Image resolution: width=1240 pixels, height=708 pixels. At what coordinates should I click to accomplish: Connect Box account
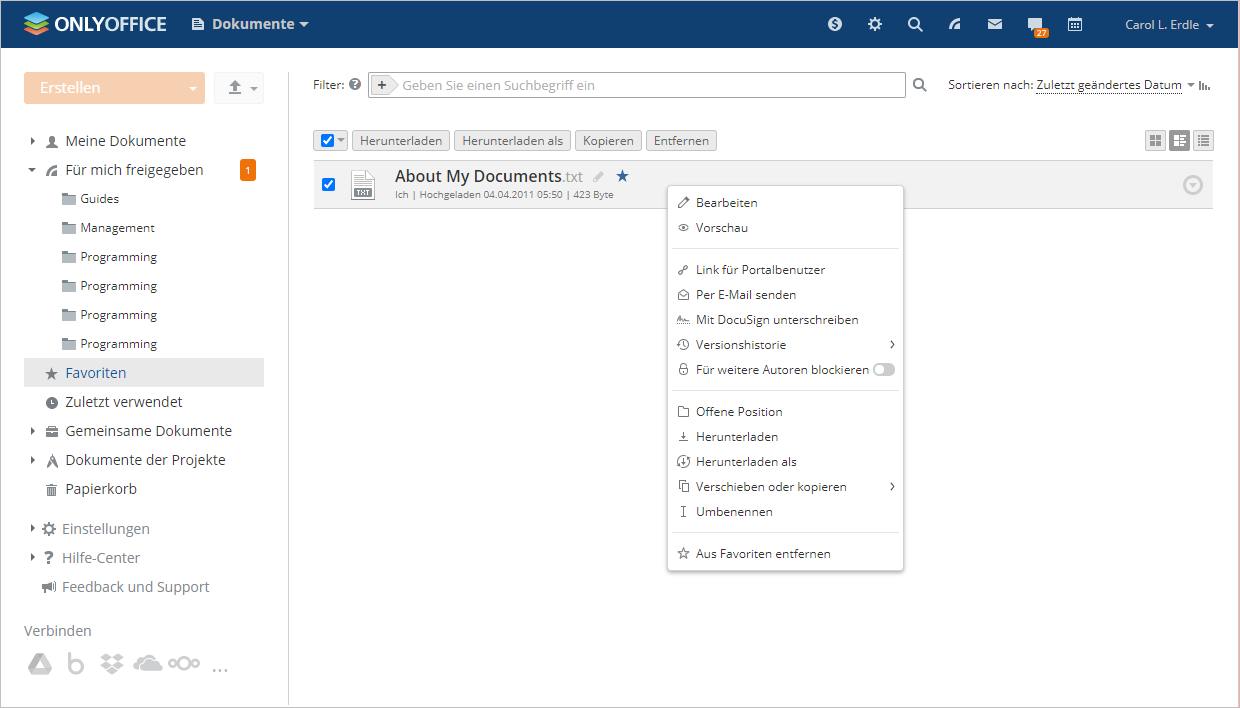point(75,663)
